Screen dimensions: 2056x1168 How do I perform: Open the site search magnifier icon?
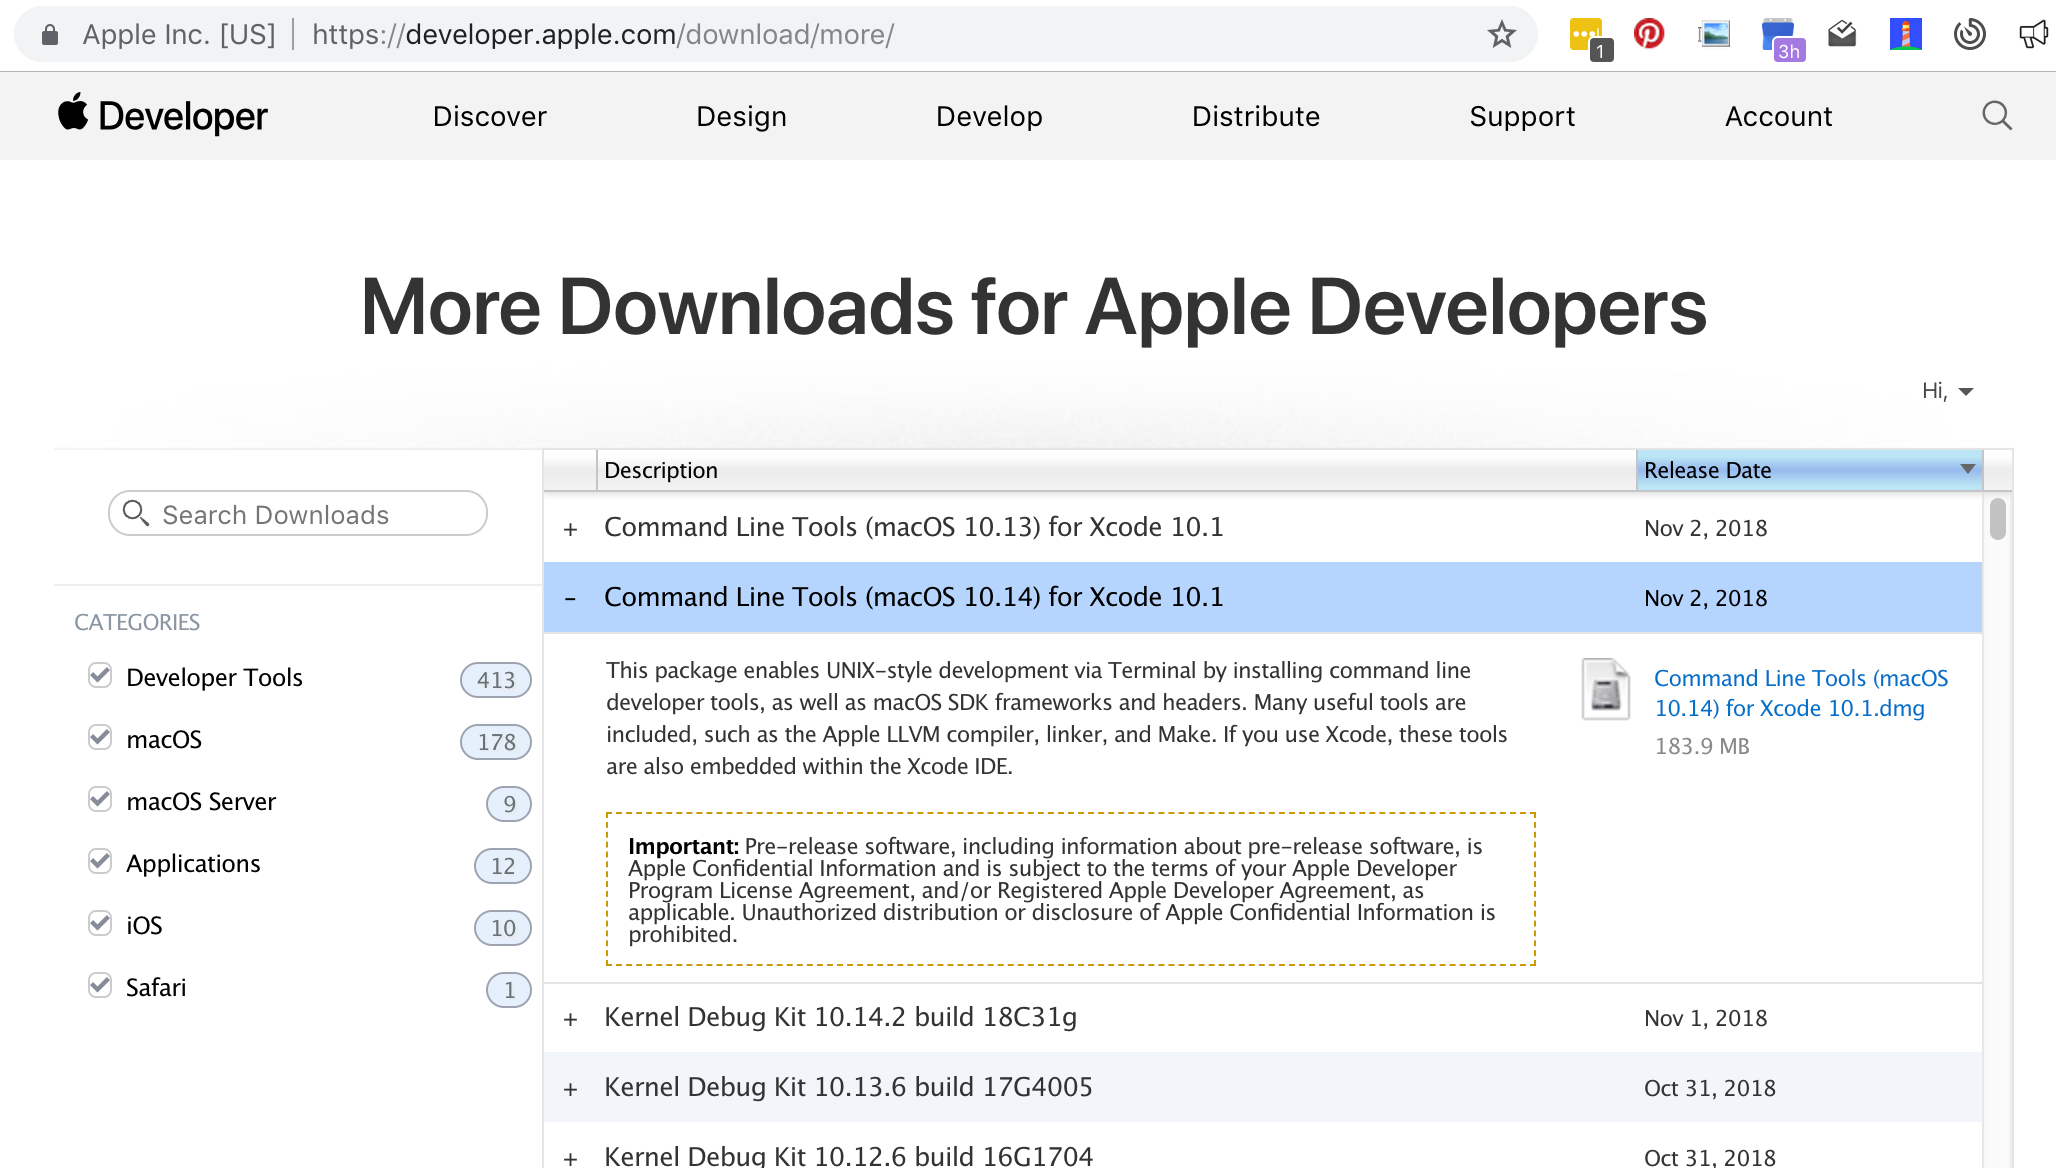click(1996, 116)
